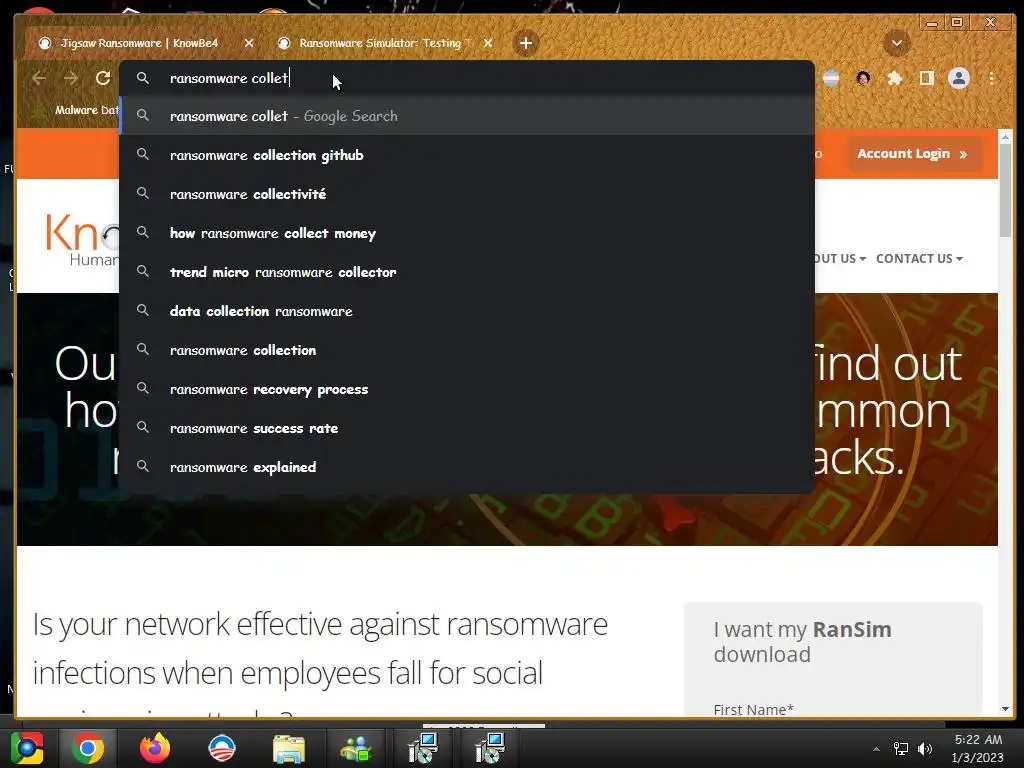Click search icon beside 'ransomware explained'
The width and height of the screenshot is (1024, 768).
pos(142,466)
